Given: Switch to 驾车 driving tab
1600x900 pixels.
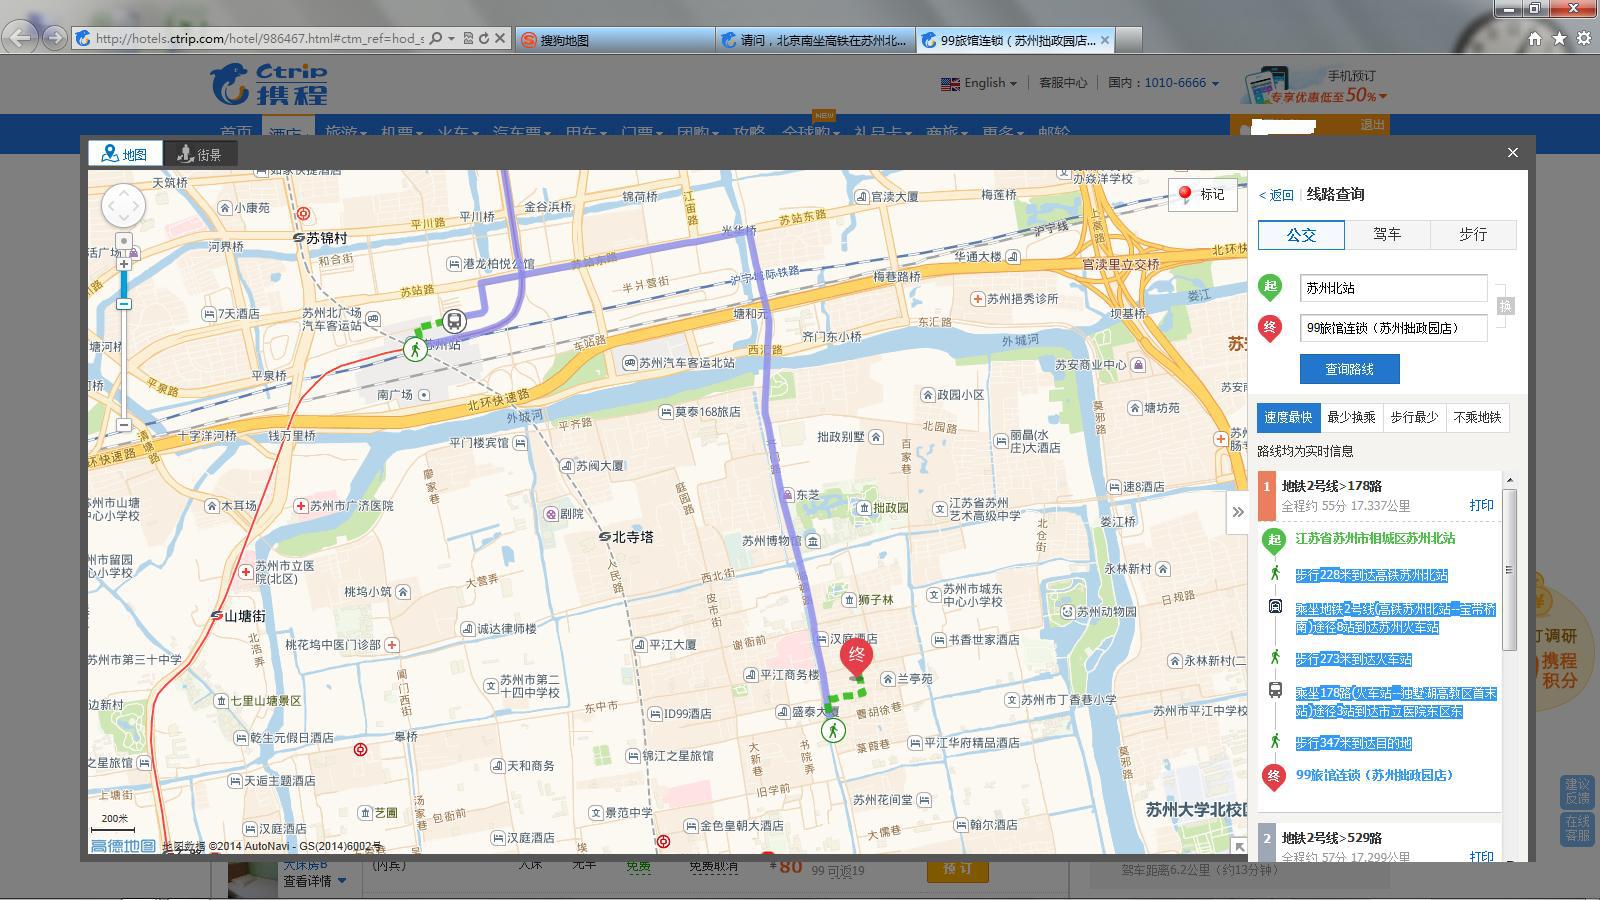Looking at the screenshot, I should 1387,235.
